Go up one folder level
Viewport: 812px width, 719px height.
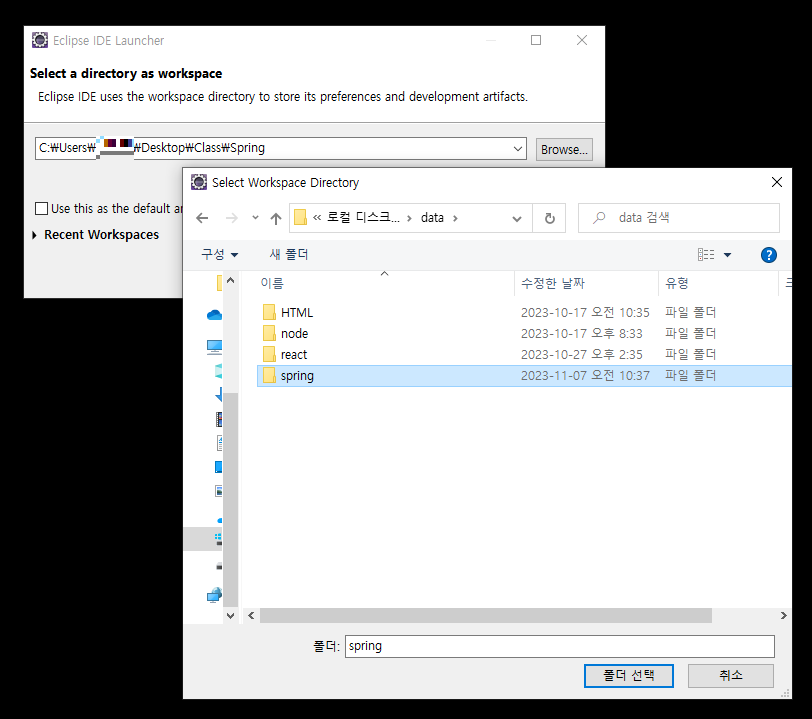[x=276, y=219]
